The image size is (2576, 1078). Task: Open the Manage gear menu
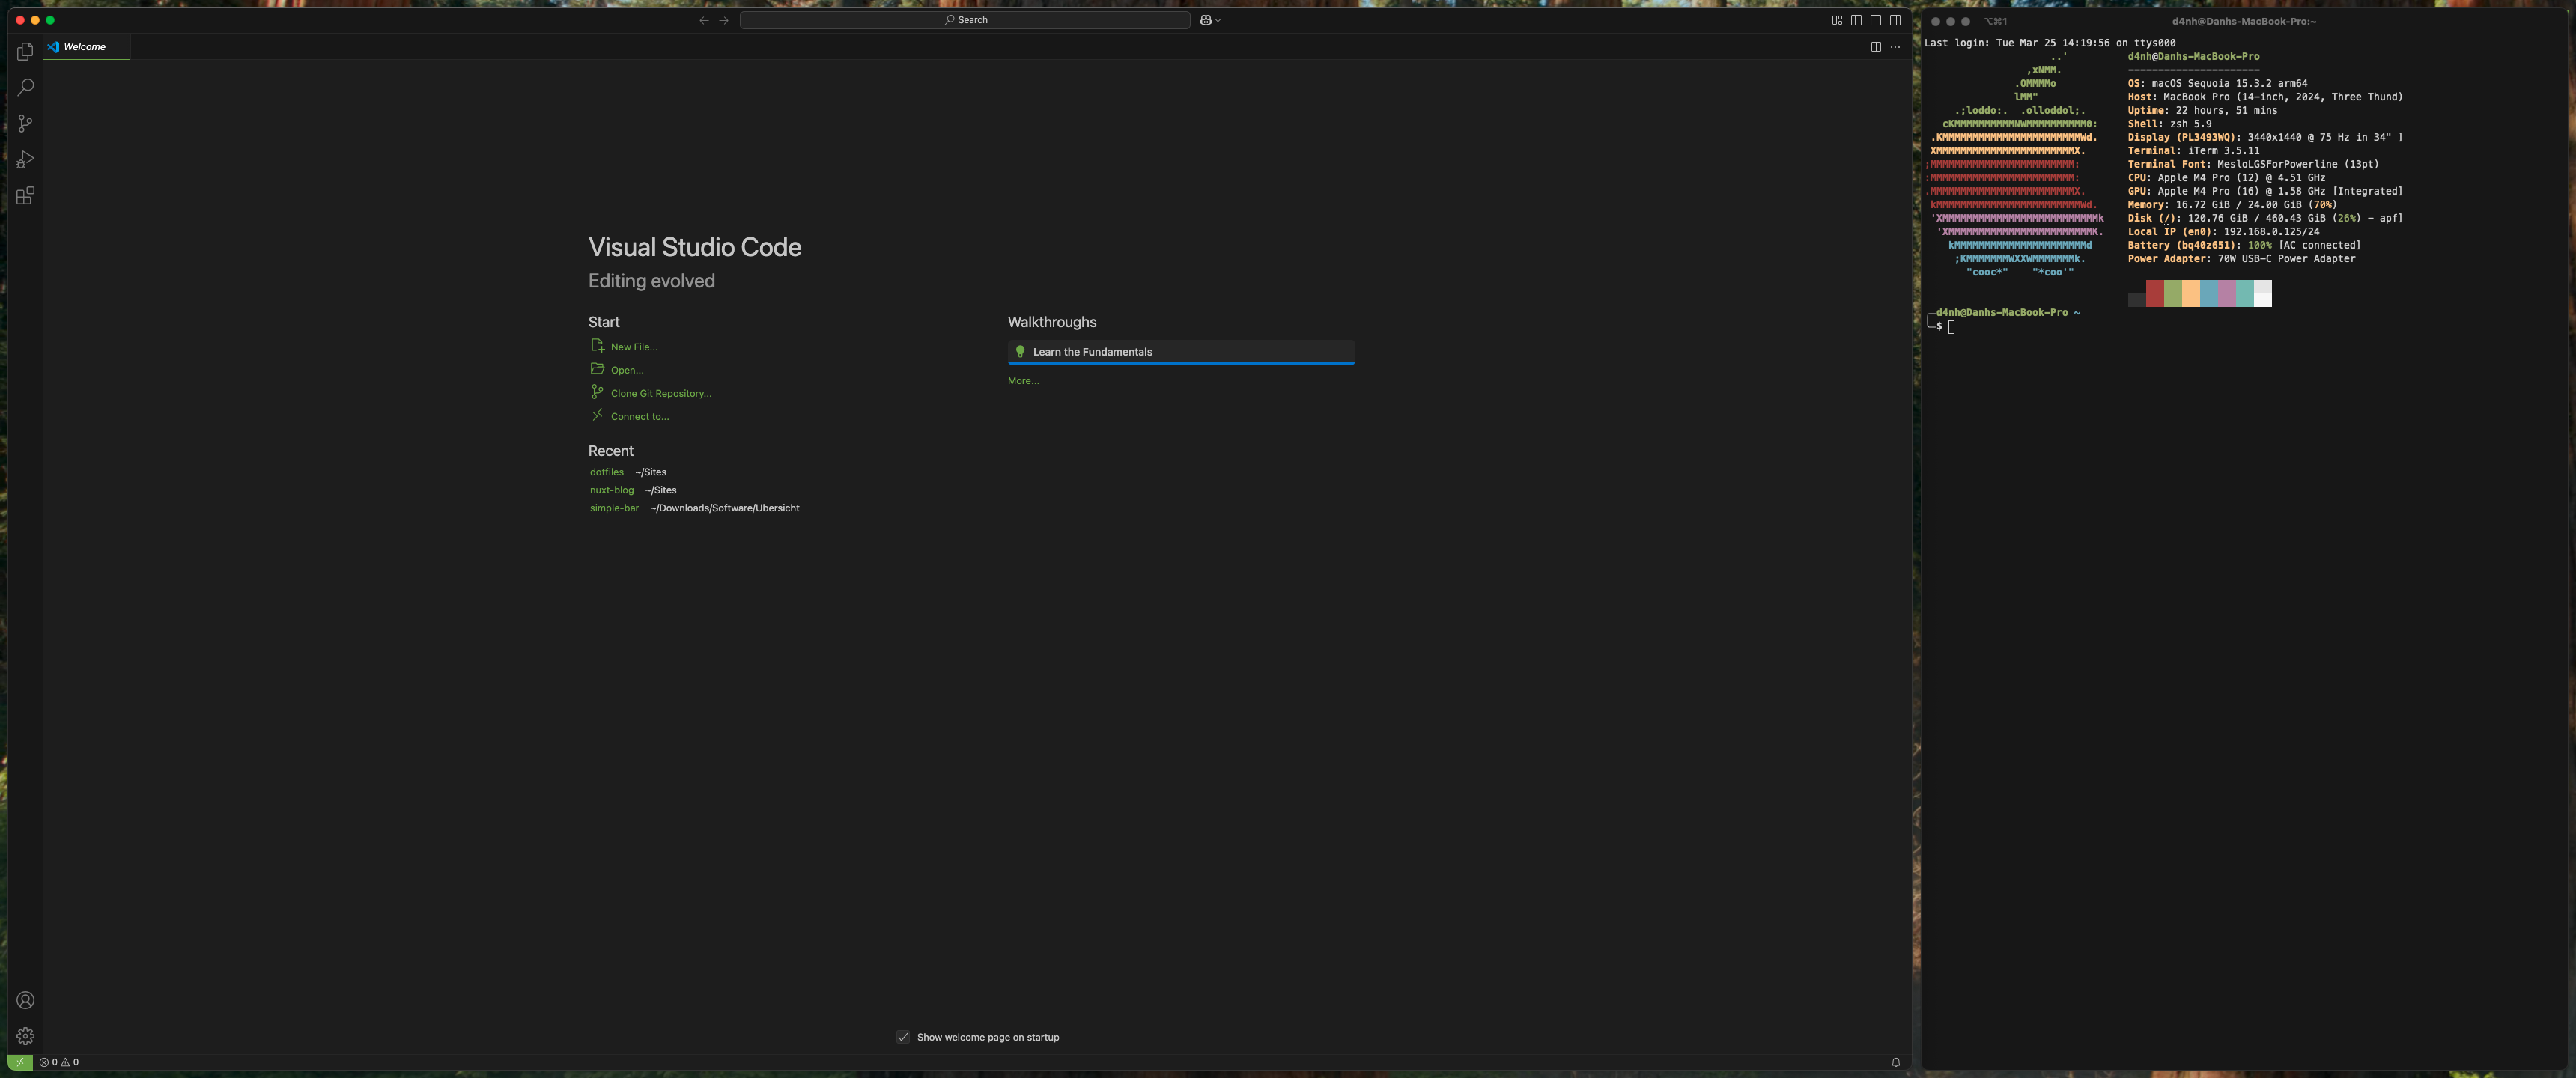click(25, 1036)
